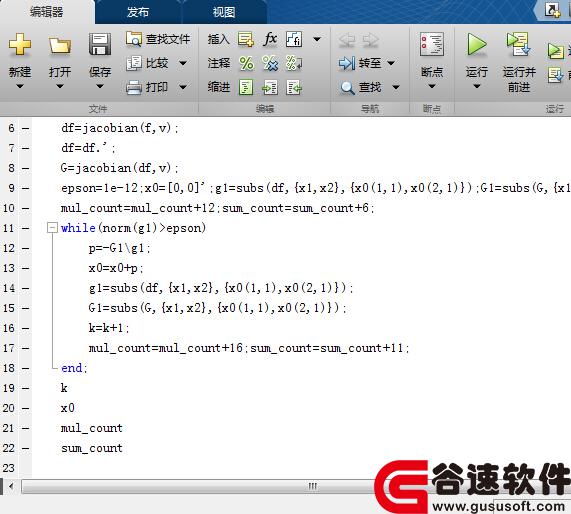Toggle breakpoint dash on line 16

(25, 328)
